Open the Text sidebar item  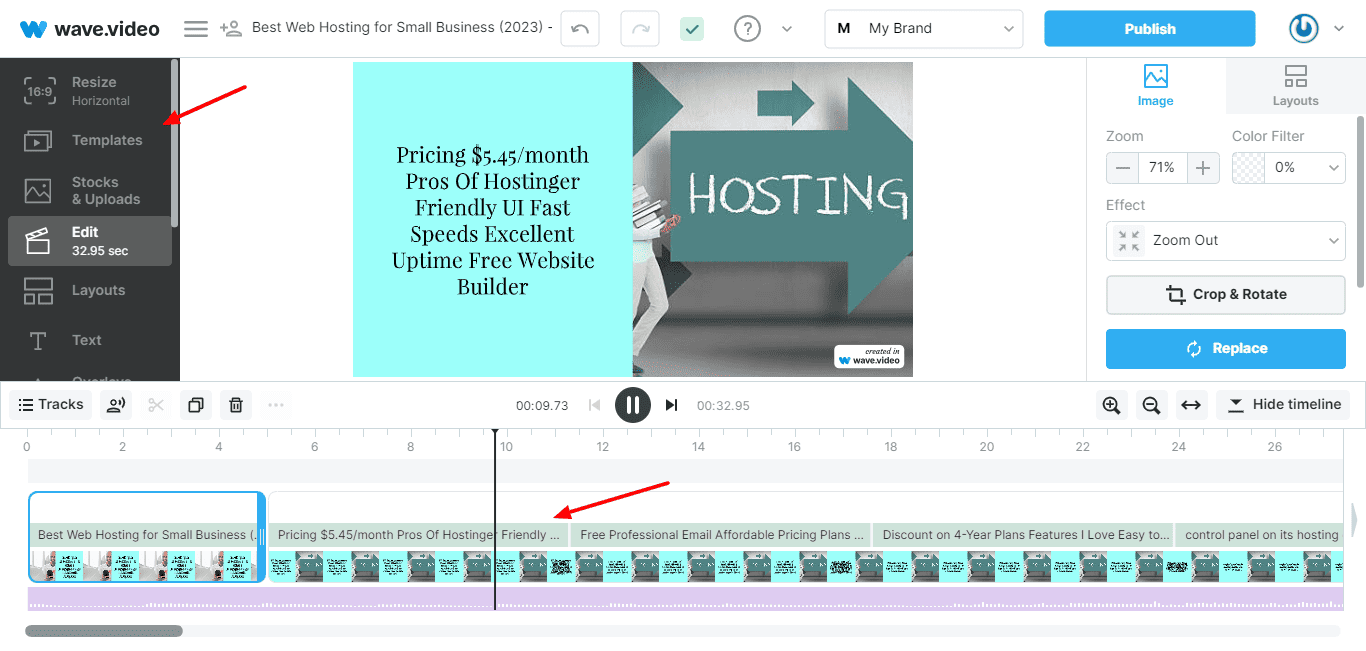point(89,341)
